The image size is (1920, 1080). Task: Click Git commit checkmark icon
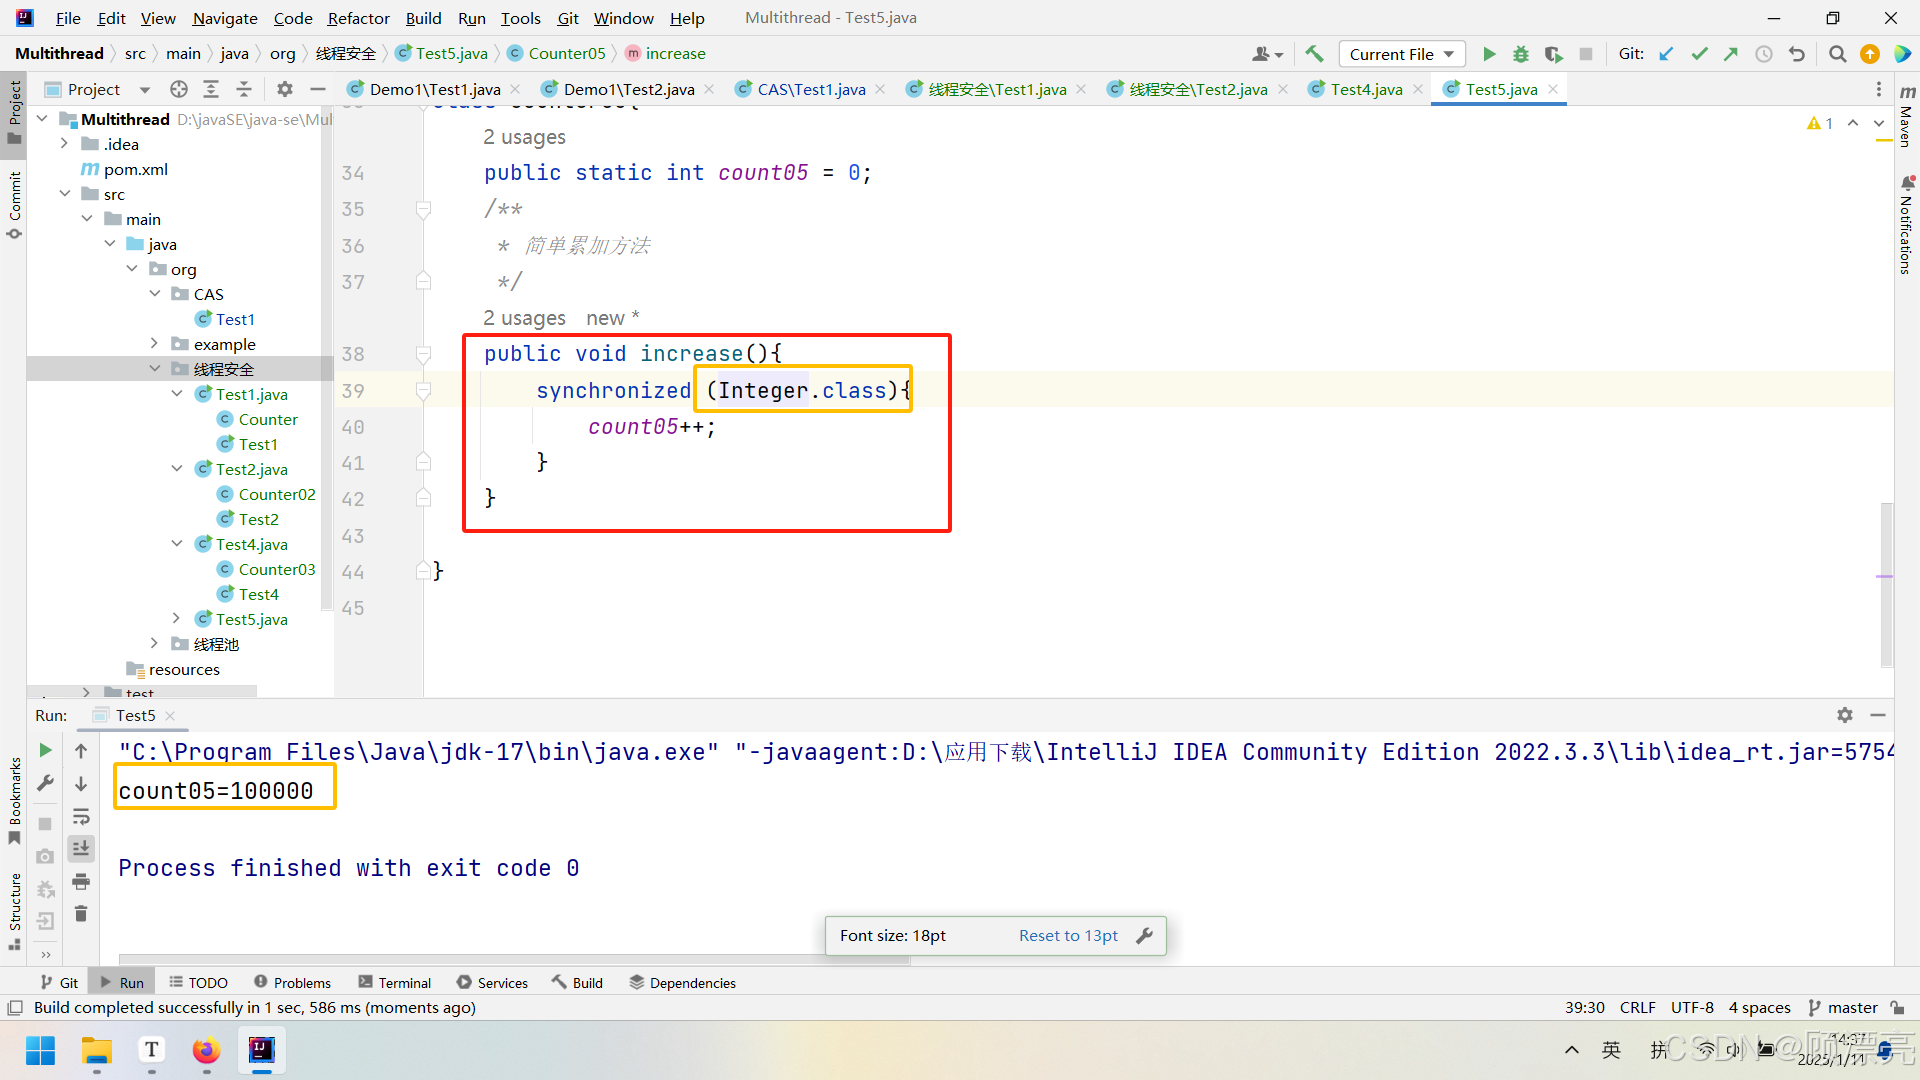click(1699, 54)
